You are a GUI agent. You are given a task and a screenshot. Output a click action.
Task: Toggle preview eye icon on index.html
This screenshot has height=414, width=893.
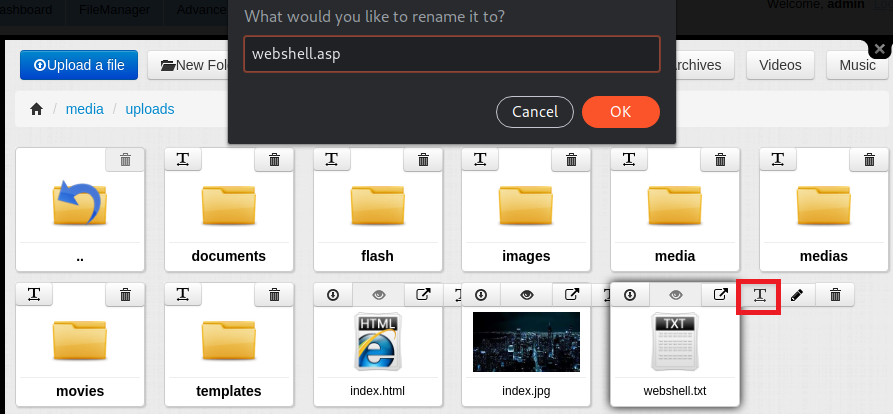click(x=379, y=295)
